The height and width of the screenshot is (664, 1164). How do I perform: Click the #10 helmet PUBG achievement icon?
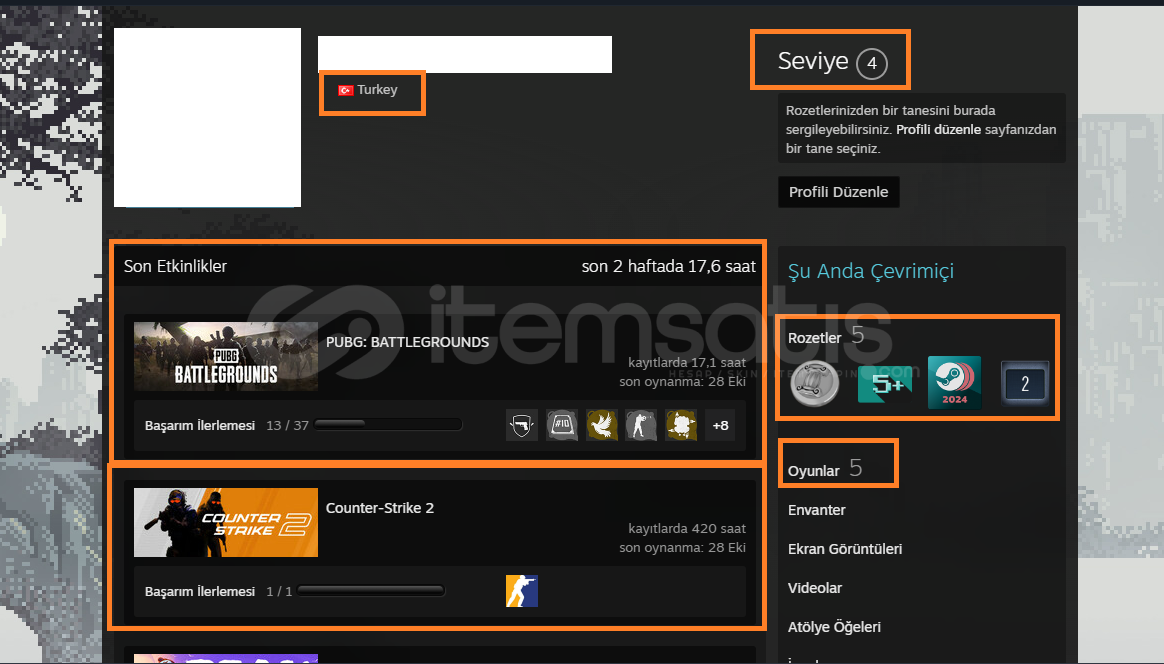point(562,426)
